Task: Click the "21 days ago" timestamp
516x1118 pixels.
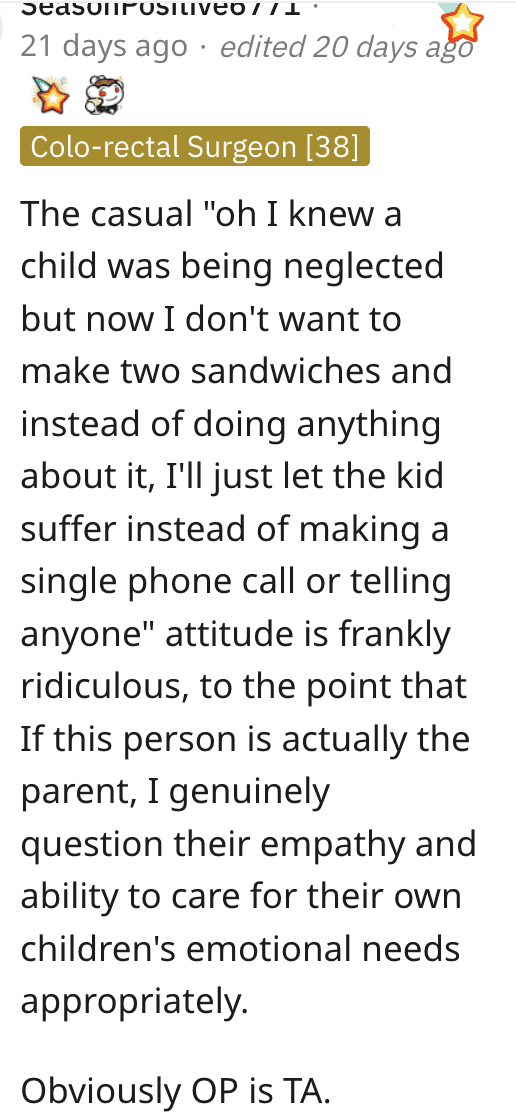Action: point(103,47)
